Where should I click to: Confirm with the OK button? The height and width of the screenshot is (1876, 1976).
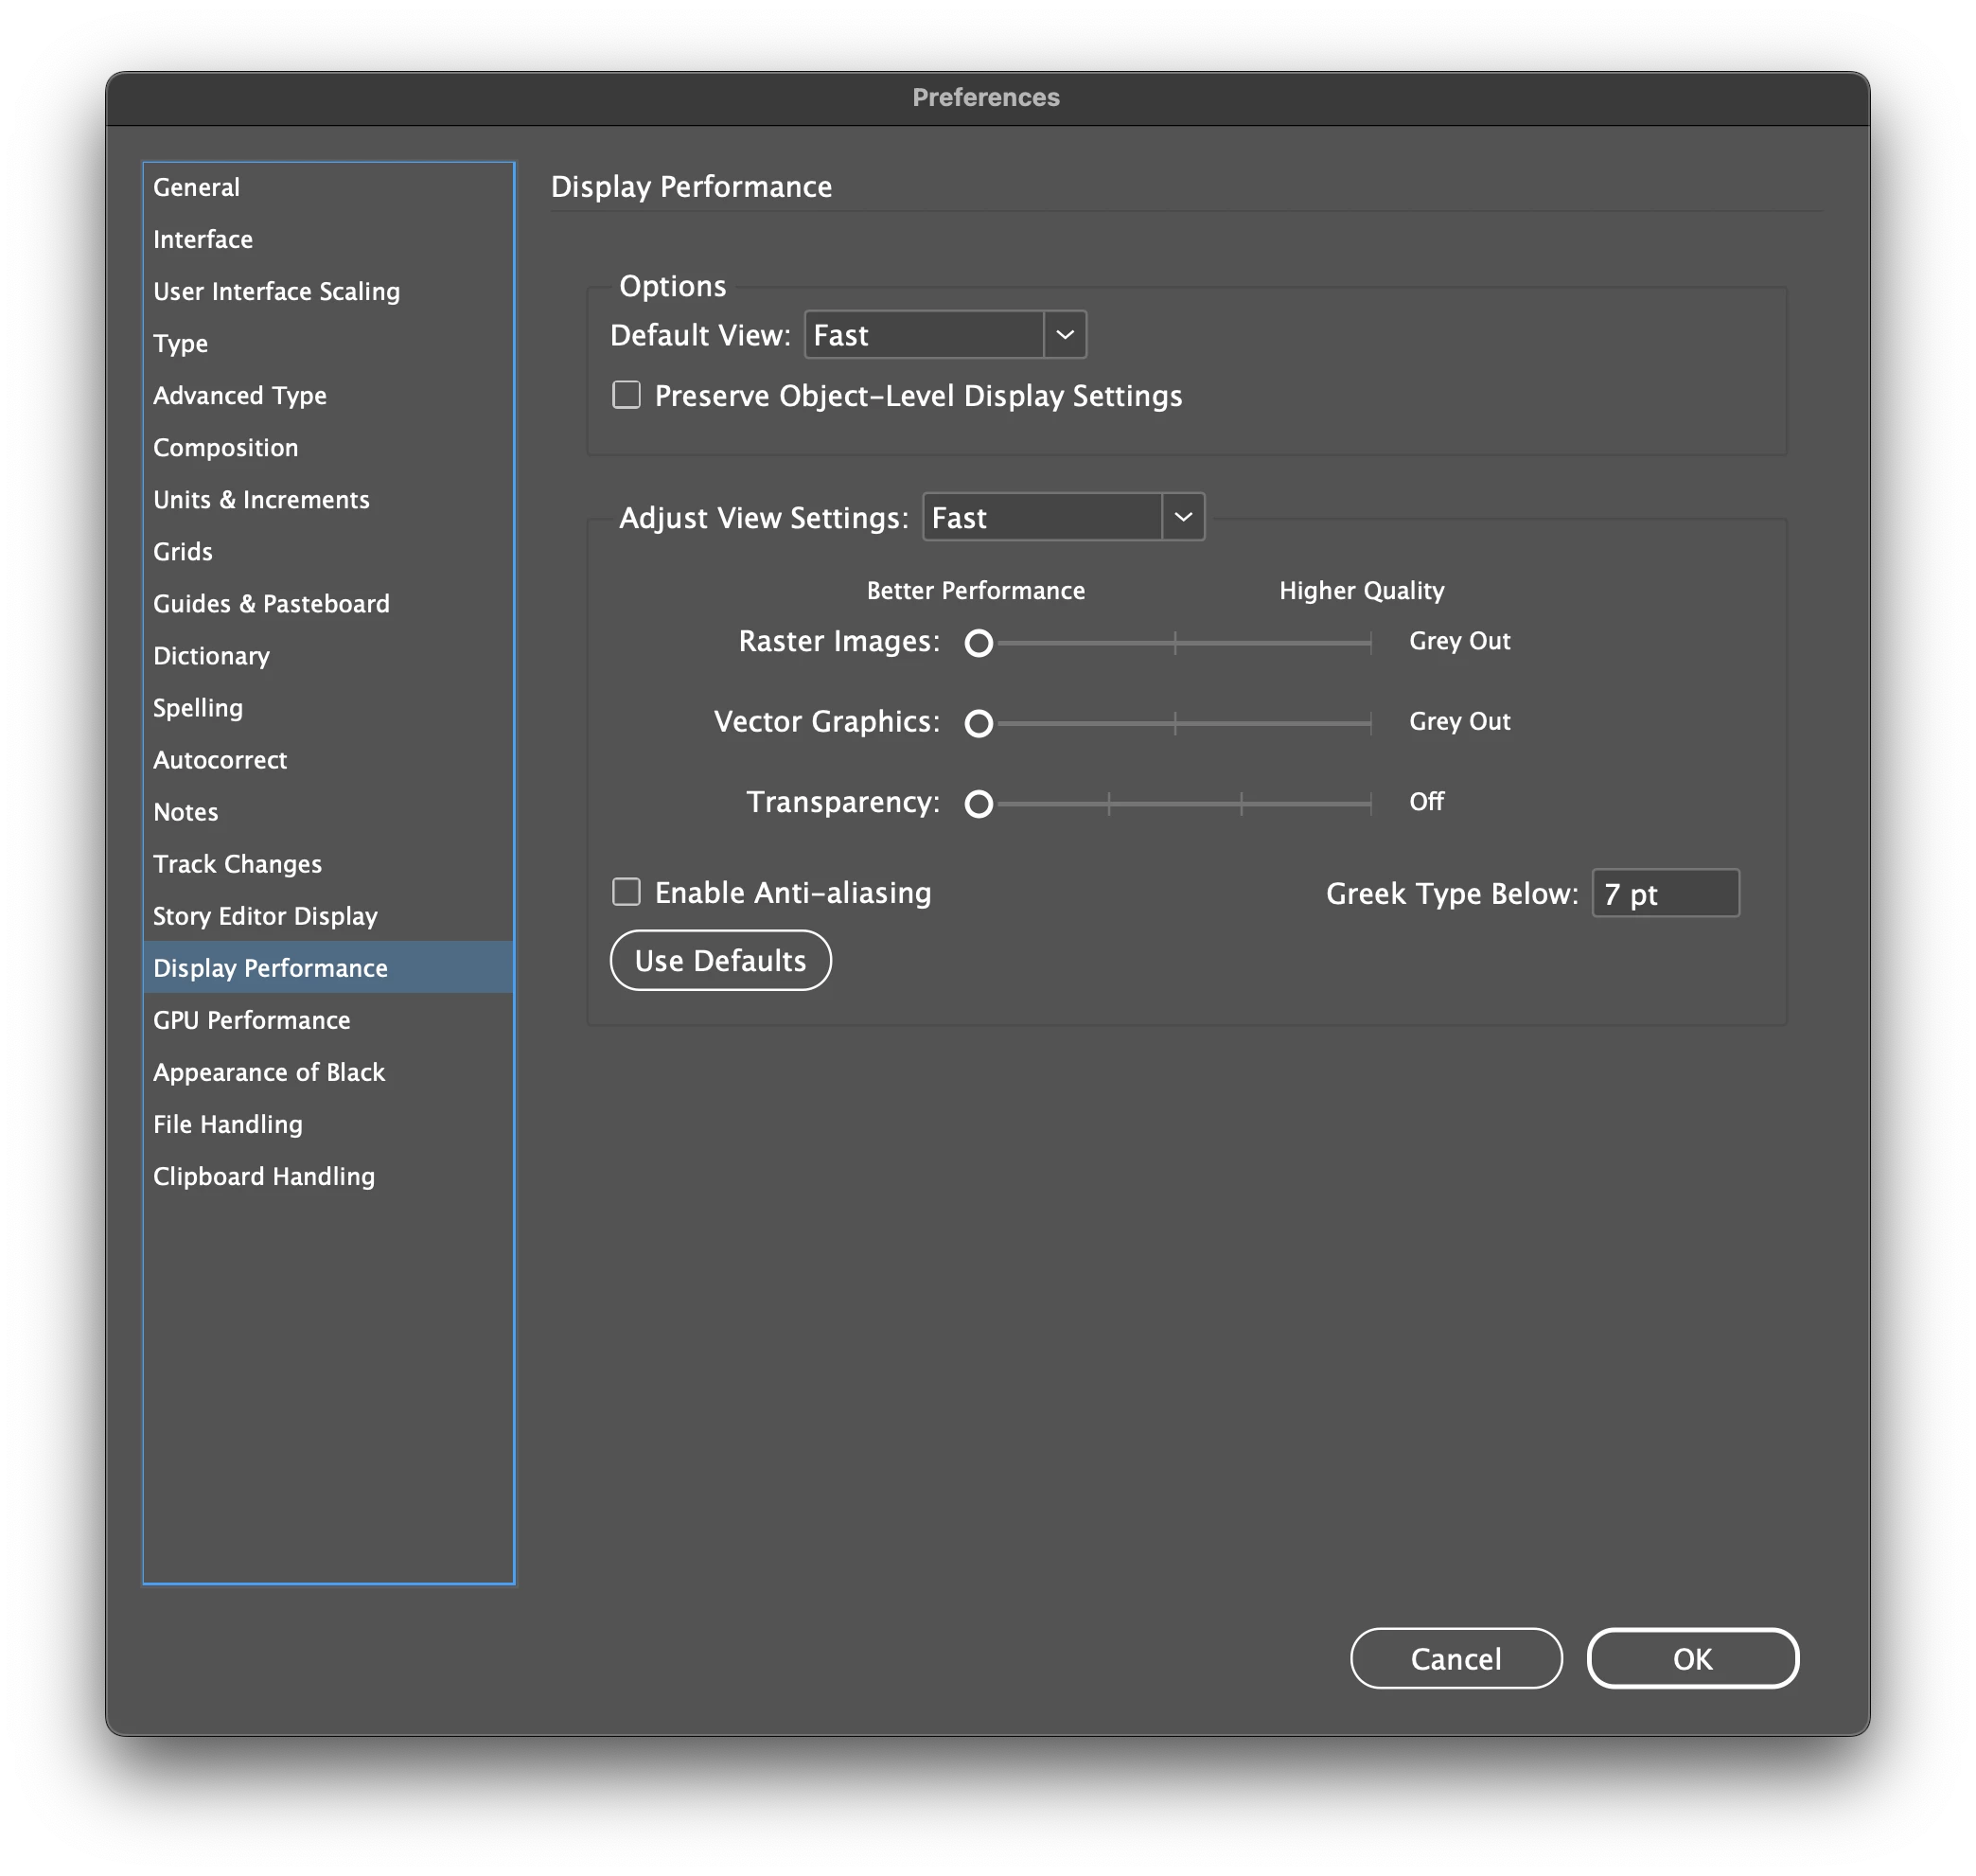[1692, 1658]
